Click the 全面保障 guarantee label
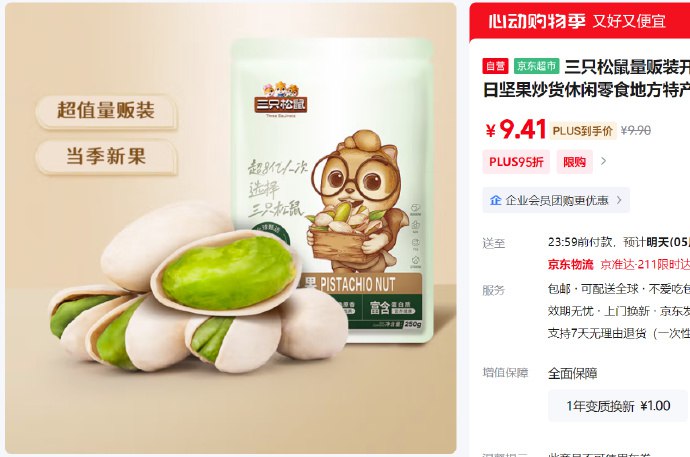The image size is (690, 457). pyautogui.click(x=573, y=373)
